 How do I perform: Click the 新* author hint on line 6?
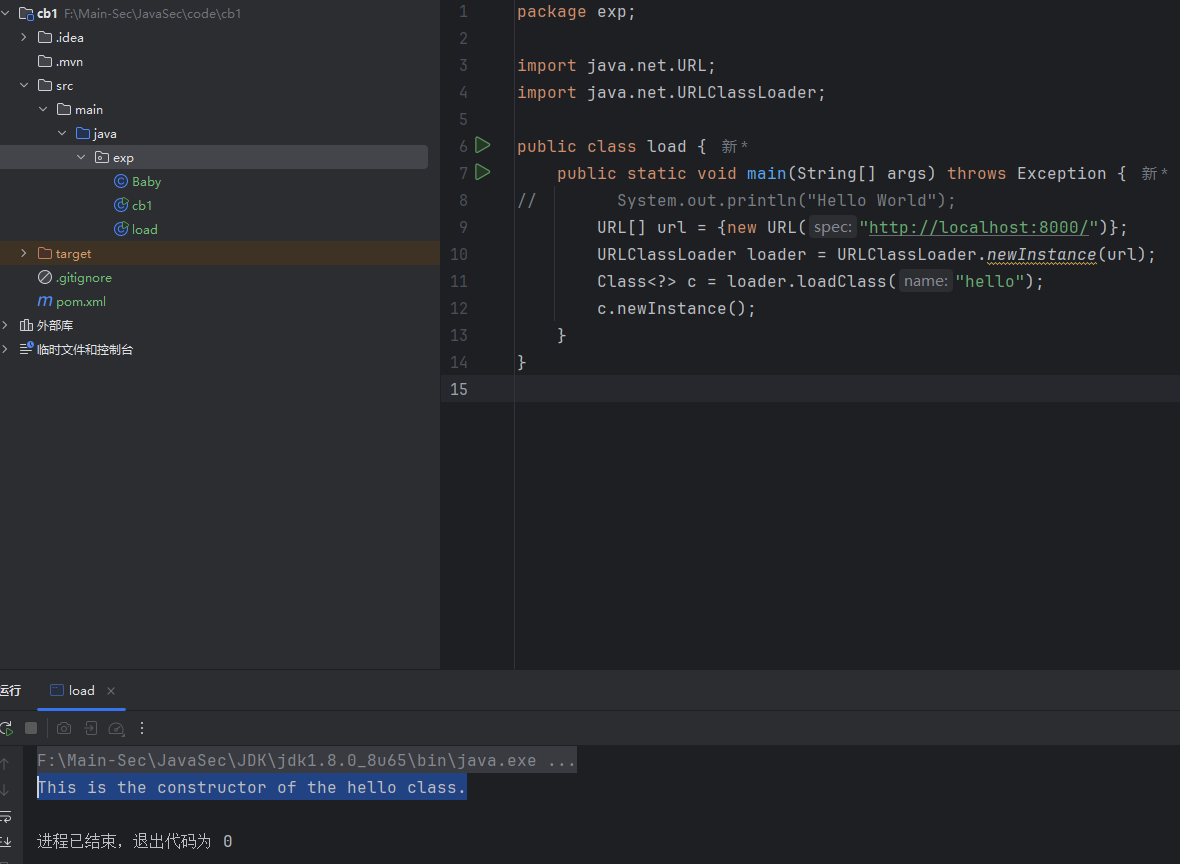(734, 146)
